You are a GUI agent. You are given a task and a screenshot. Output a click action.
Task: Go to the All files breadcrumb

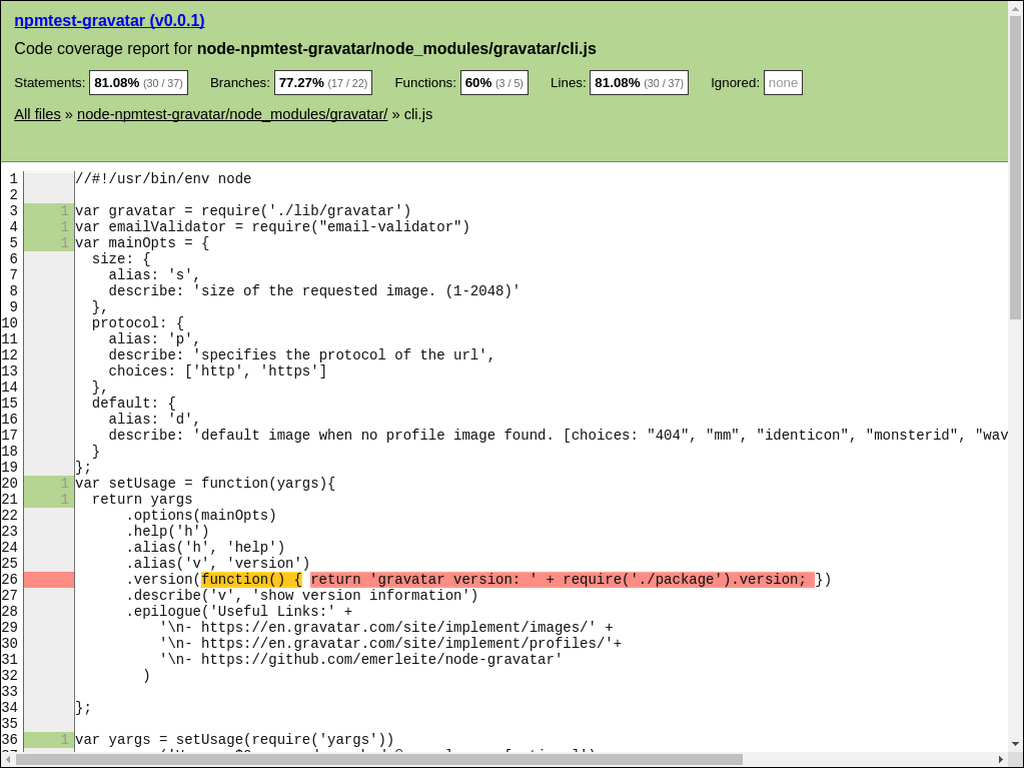[x=37, y=114]
